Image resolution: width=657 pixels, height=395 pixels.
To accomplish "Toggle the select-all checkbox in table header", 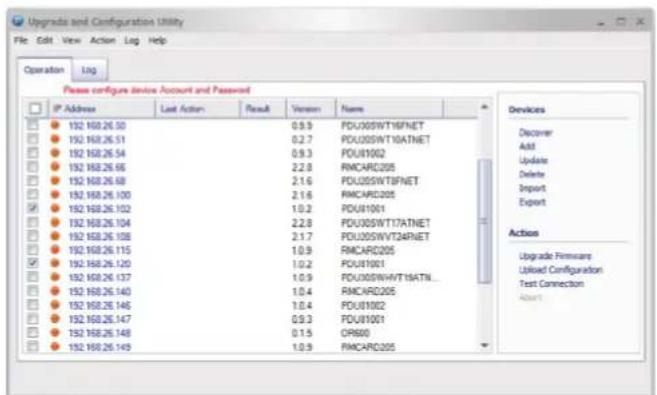I will [35, 108].
